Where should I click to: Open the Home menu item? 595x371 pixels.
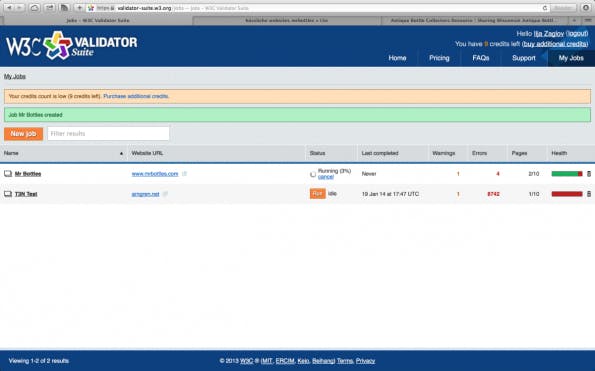[x=397, y=58]
